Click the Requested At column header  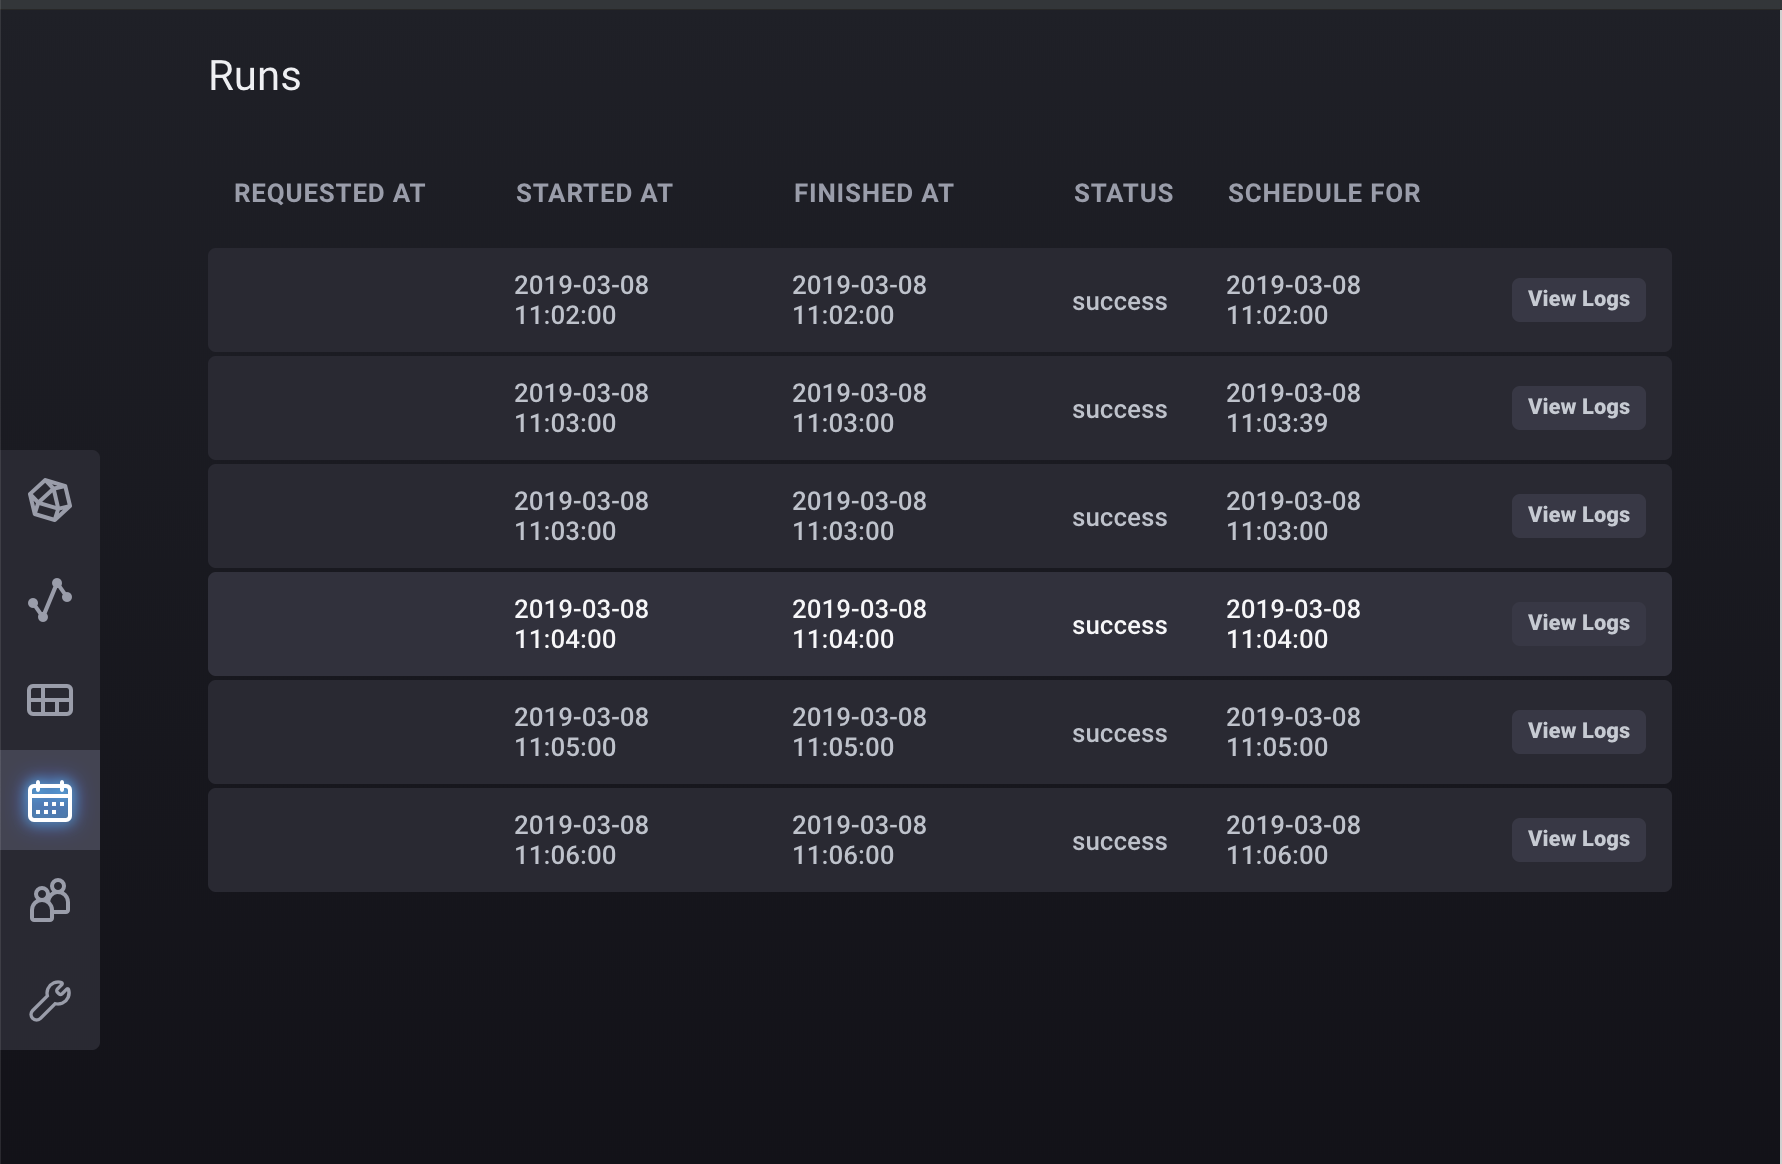coord(329,193)
